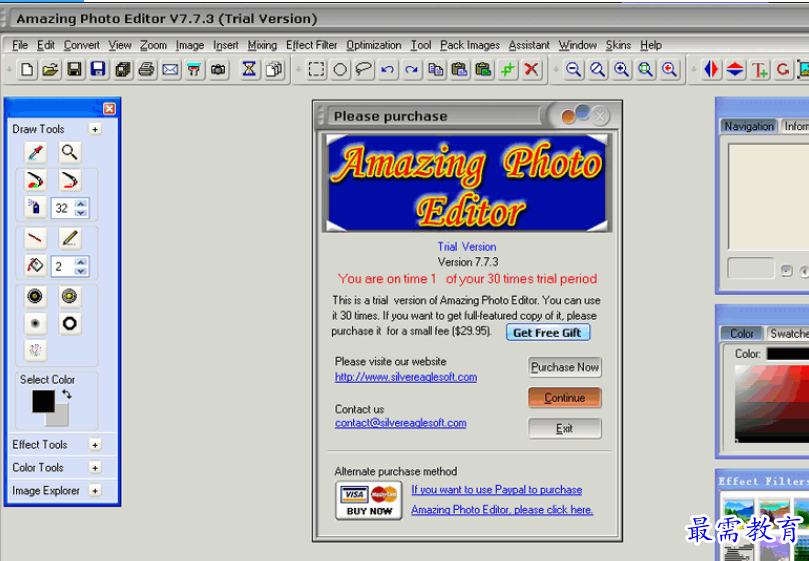Open a file using the folder icon
809x561 pixels.
[x=51, y=69]
